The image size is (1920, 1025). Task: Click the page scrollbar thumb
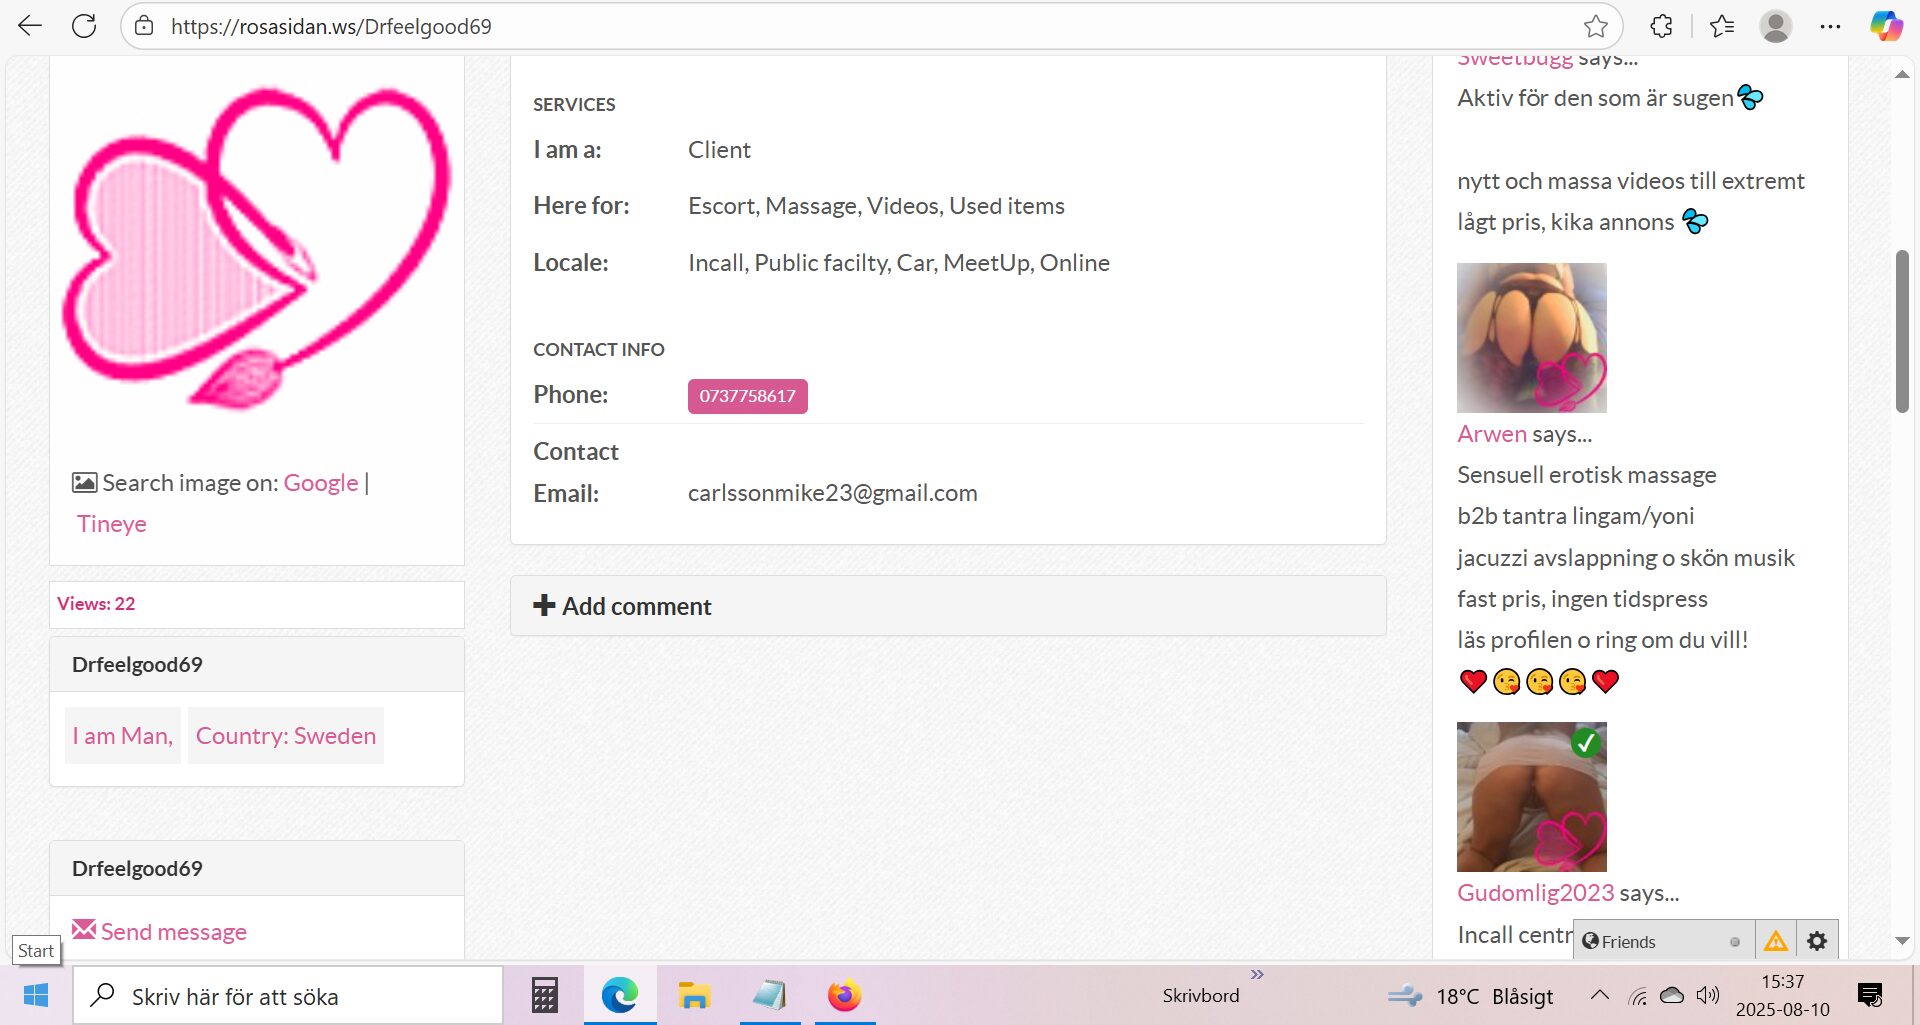coord(1902,330)
